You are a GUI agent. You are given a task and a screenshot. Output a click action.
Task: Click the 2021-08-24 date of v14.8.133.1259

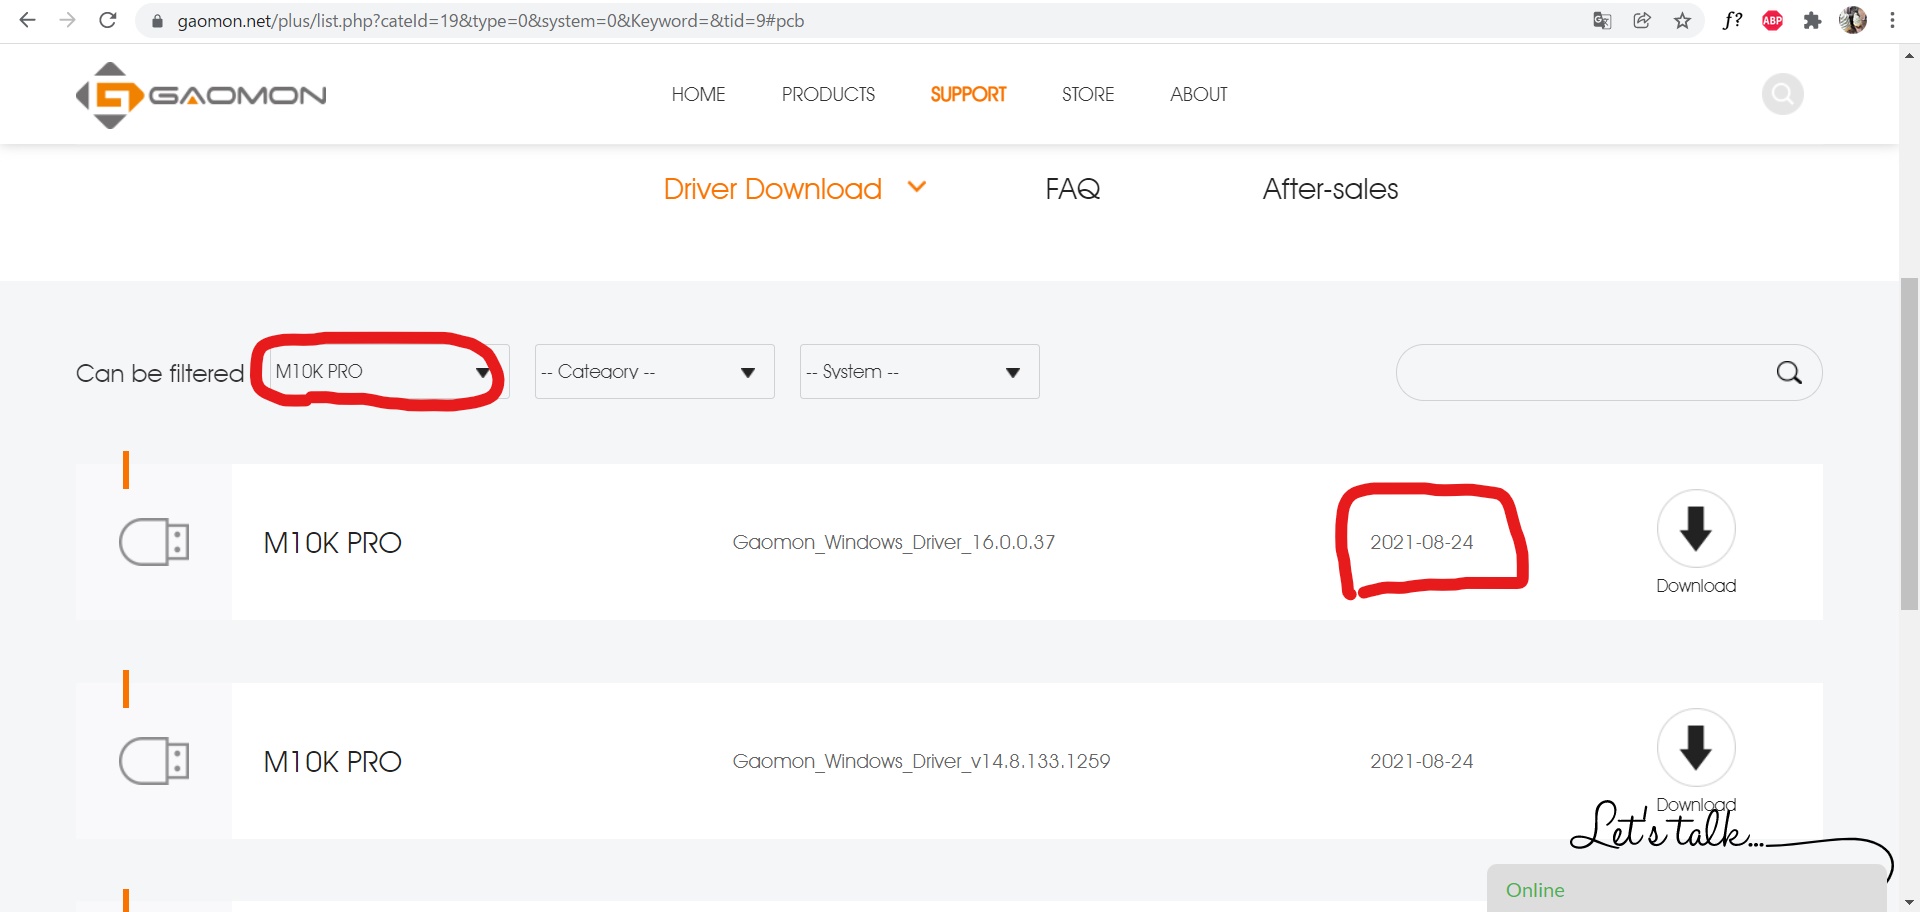coord(1422,761)
